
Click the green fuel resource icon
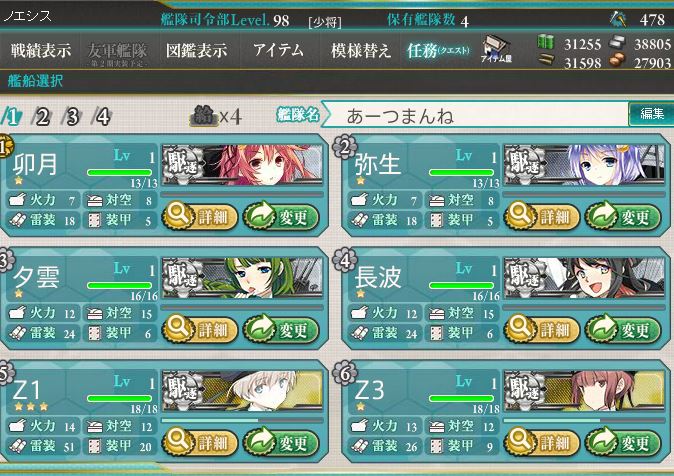(x=546, y=42)
